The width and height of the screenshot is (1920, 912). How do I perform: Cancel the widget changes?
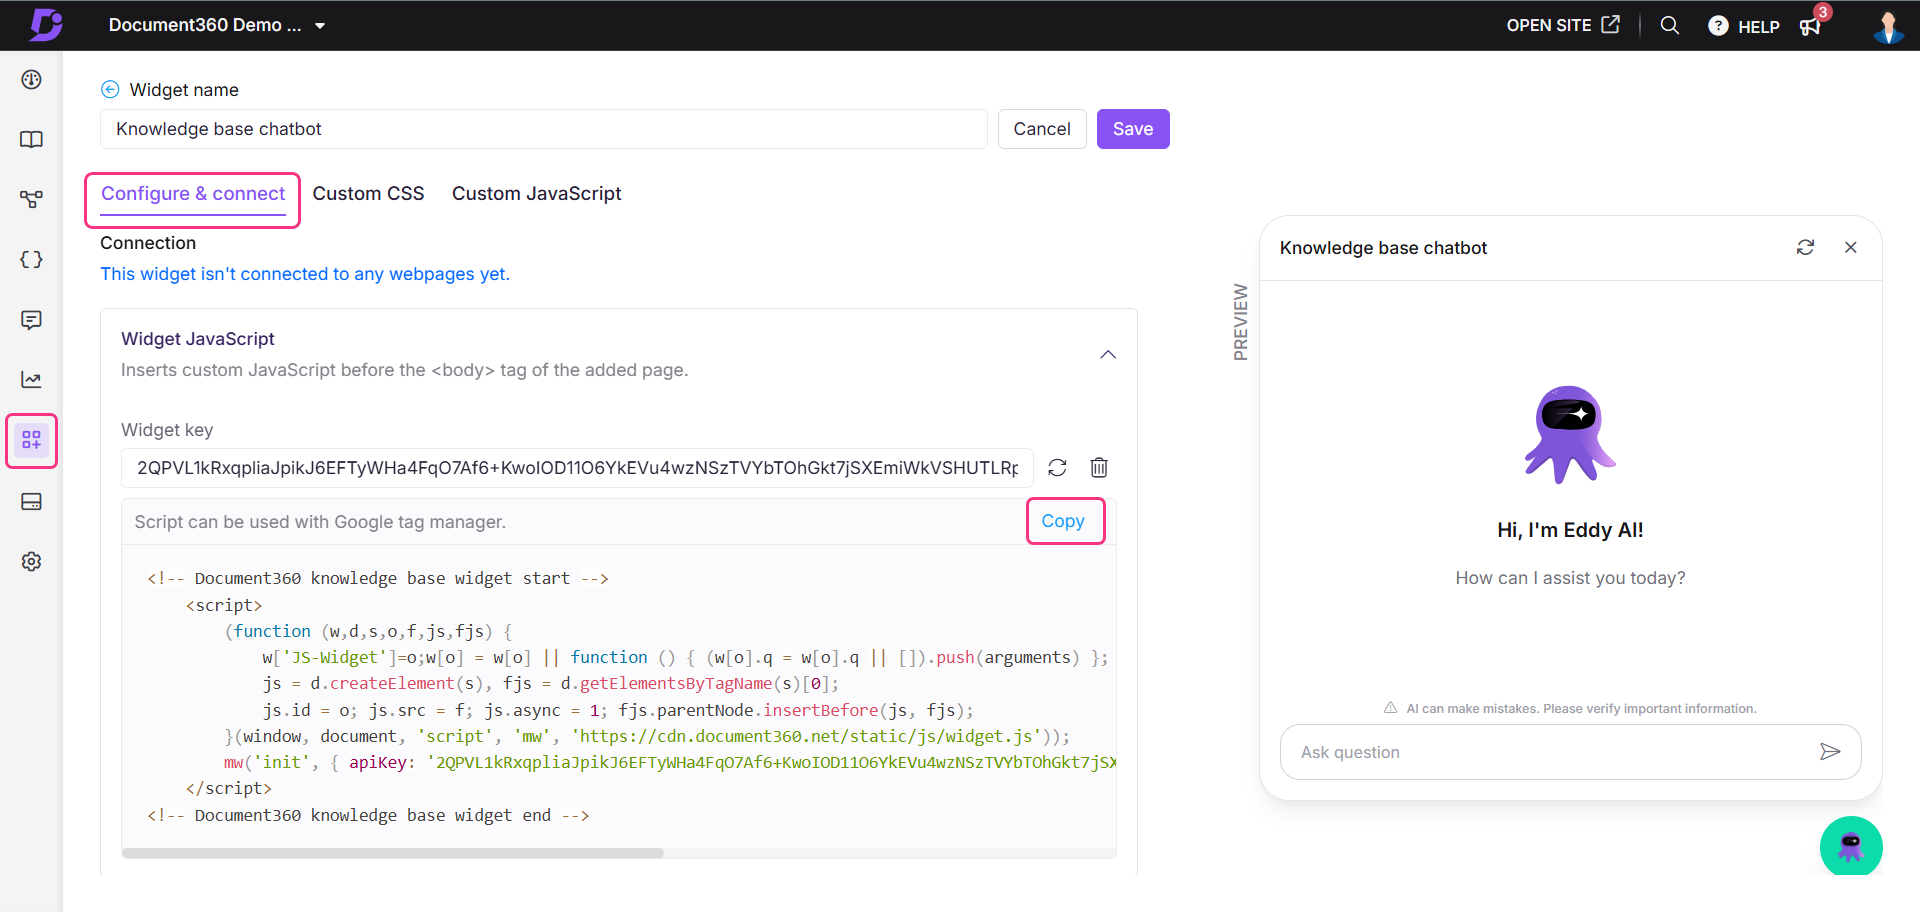(x=1042, y=129)
